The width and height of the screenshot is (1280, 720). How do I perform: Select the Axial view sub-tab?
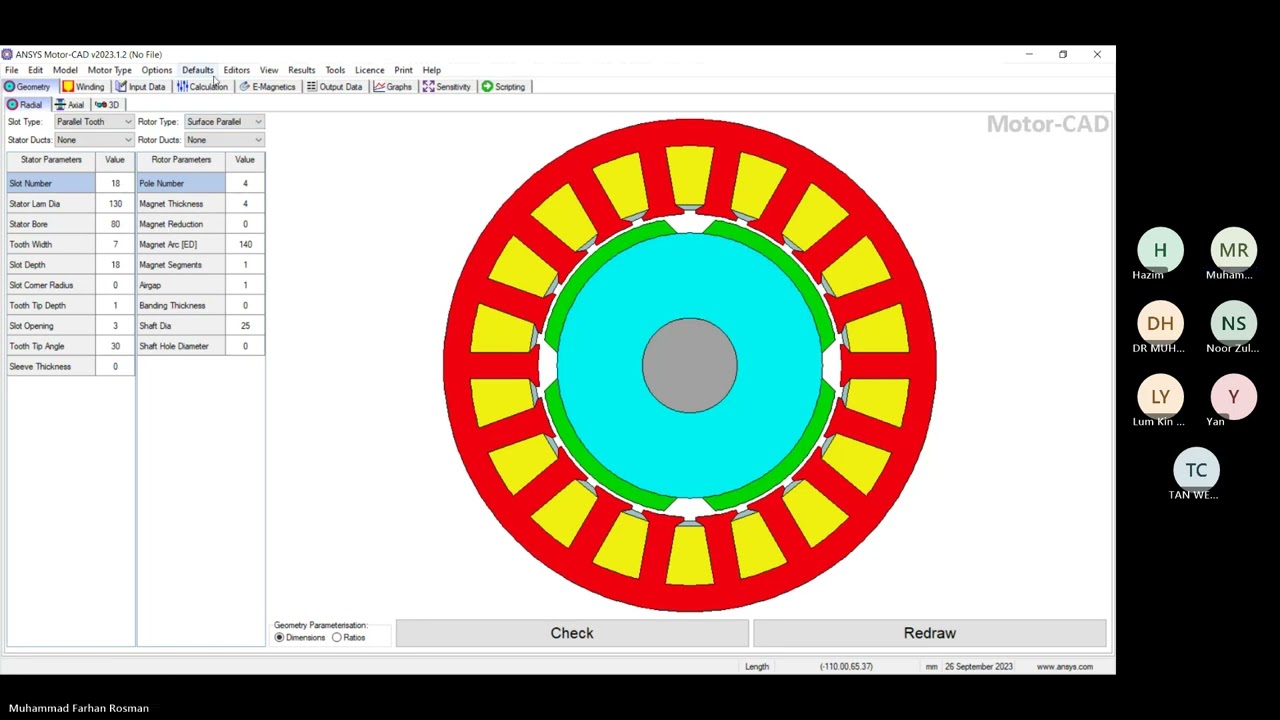tap(69, 105)
